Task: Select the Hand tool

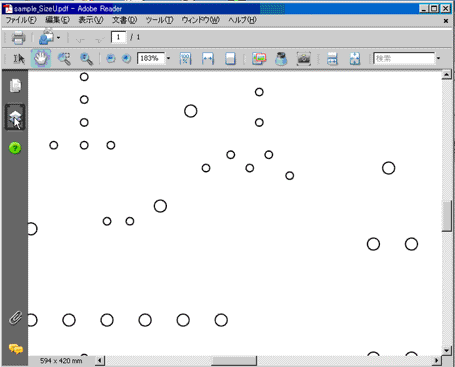Action: coord(41,59)
